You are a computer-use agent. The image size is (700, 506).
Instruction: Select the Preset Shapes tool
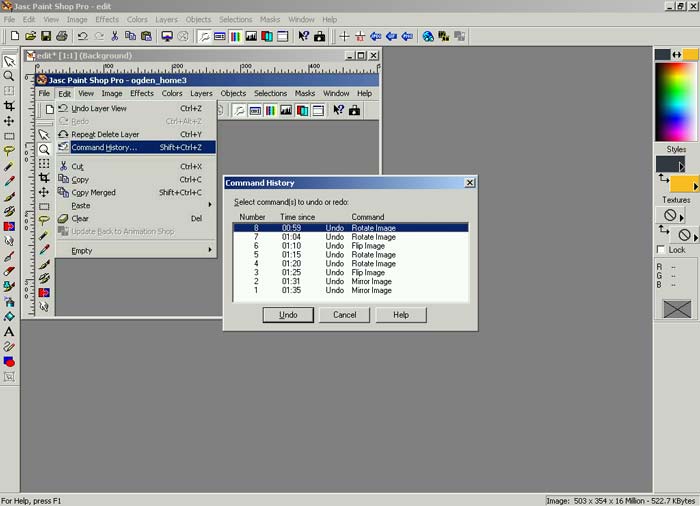pos(9,362)
